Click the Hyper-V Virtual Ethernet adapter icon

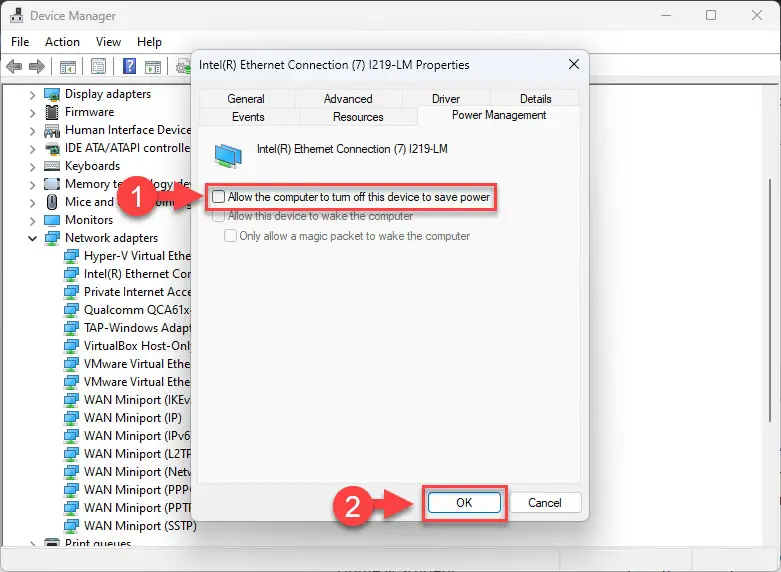coord(71,256)
